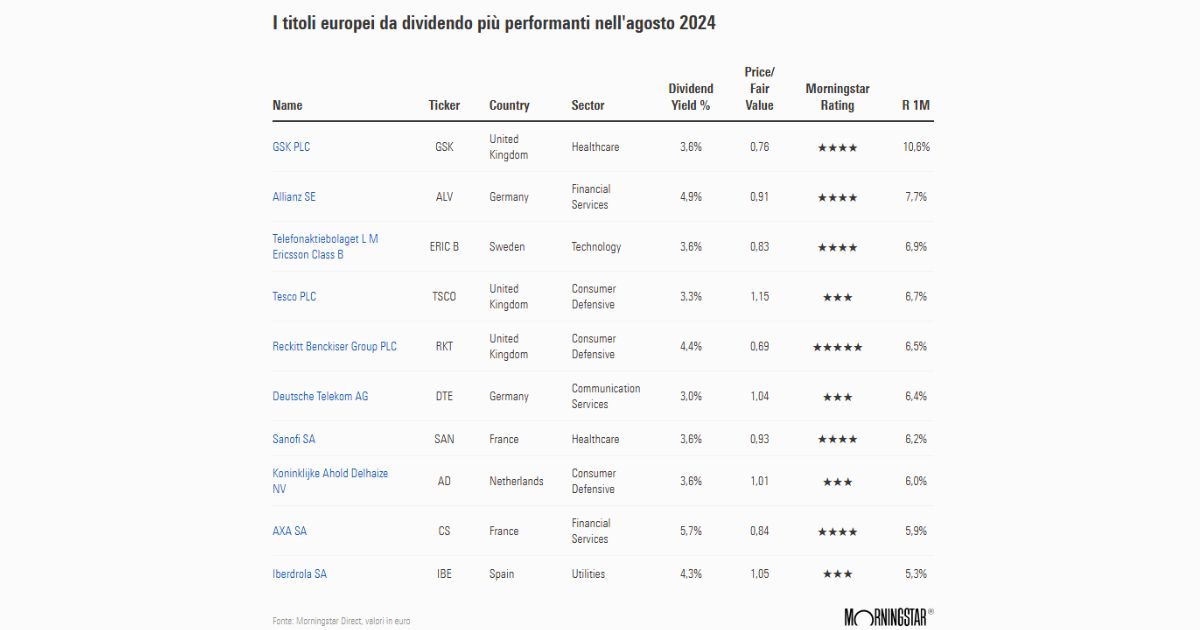Click the Morningstar logo
The height and width of the screenshot is (630, 1200).
coord(889,616)
